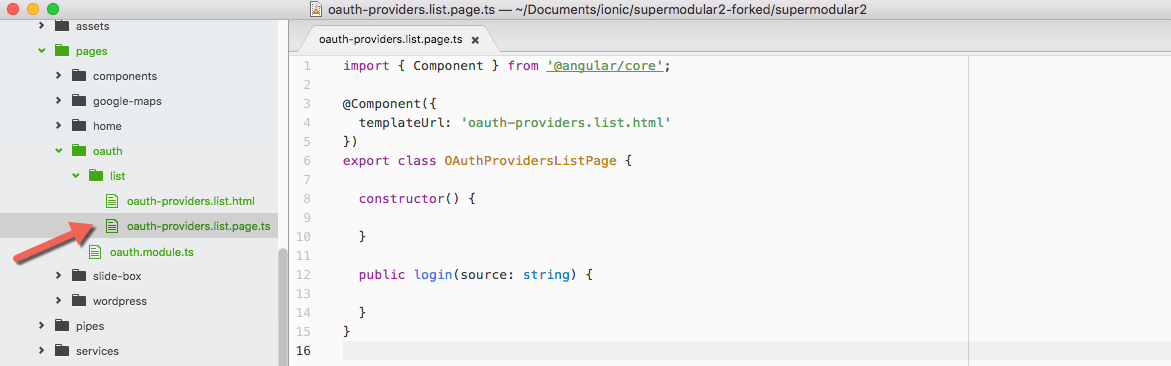Click the slide-box folder icon

pyautogui.click(x=79, y=276)
